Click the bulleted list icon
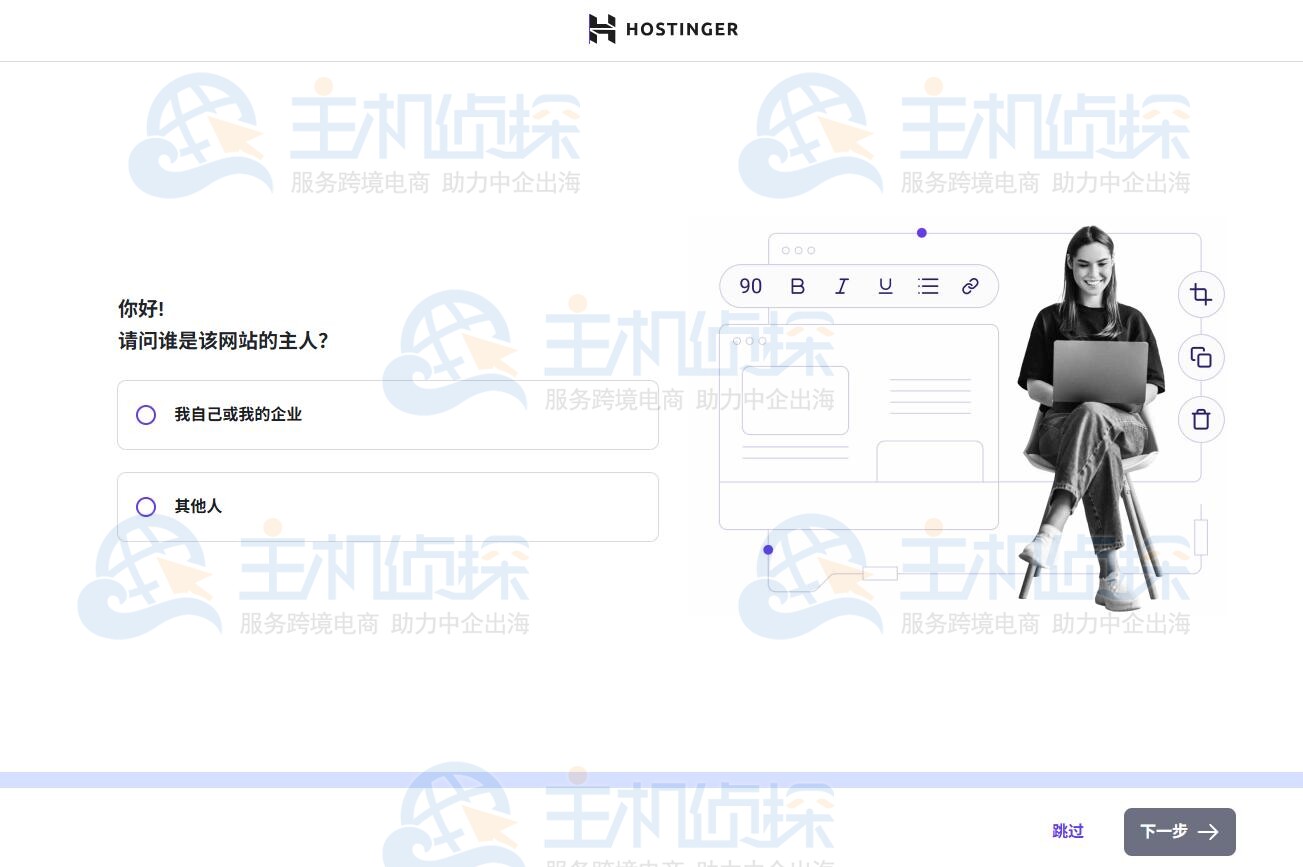1303x867 pixels. (928, 286)
